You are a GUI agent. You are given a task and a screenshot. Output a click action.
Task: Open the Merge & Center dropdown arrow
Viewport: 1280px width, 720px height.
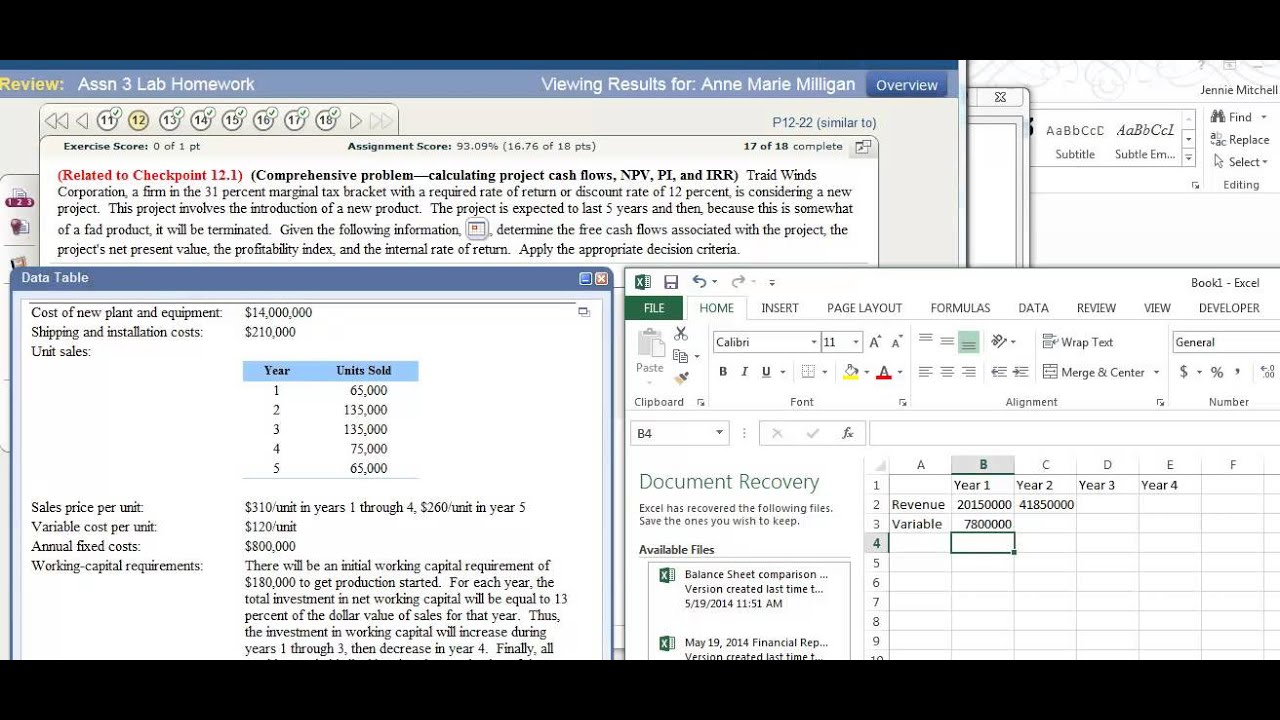point(1157,372)
